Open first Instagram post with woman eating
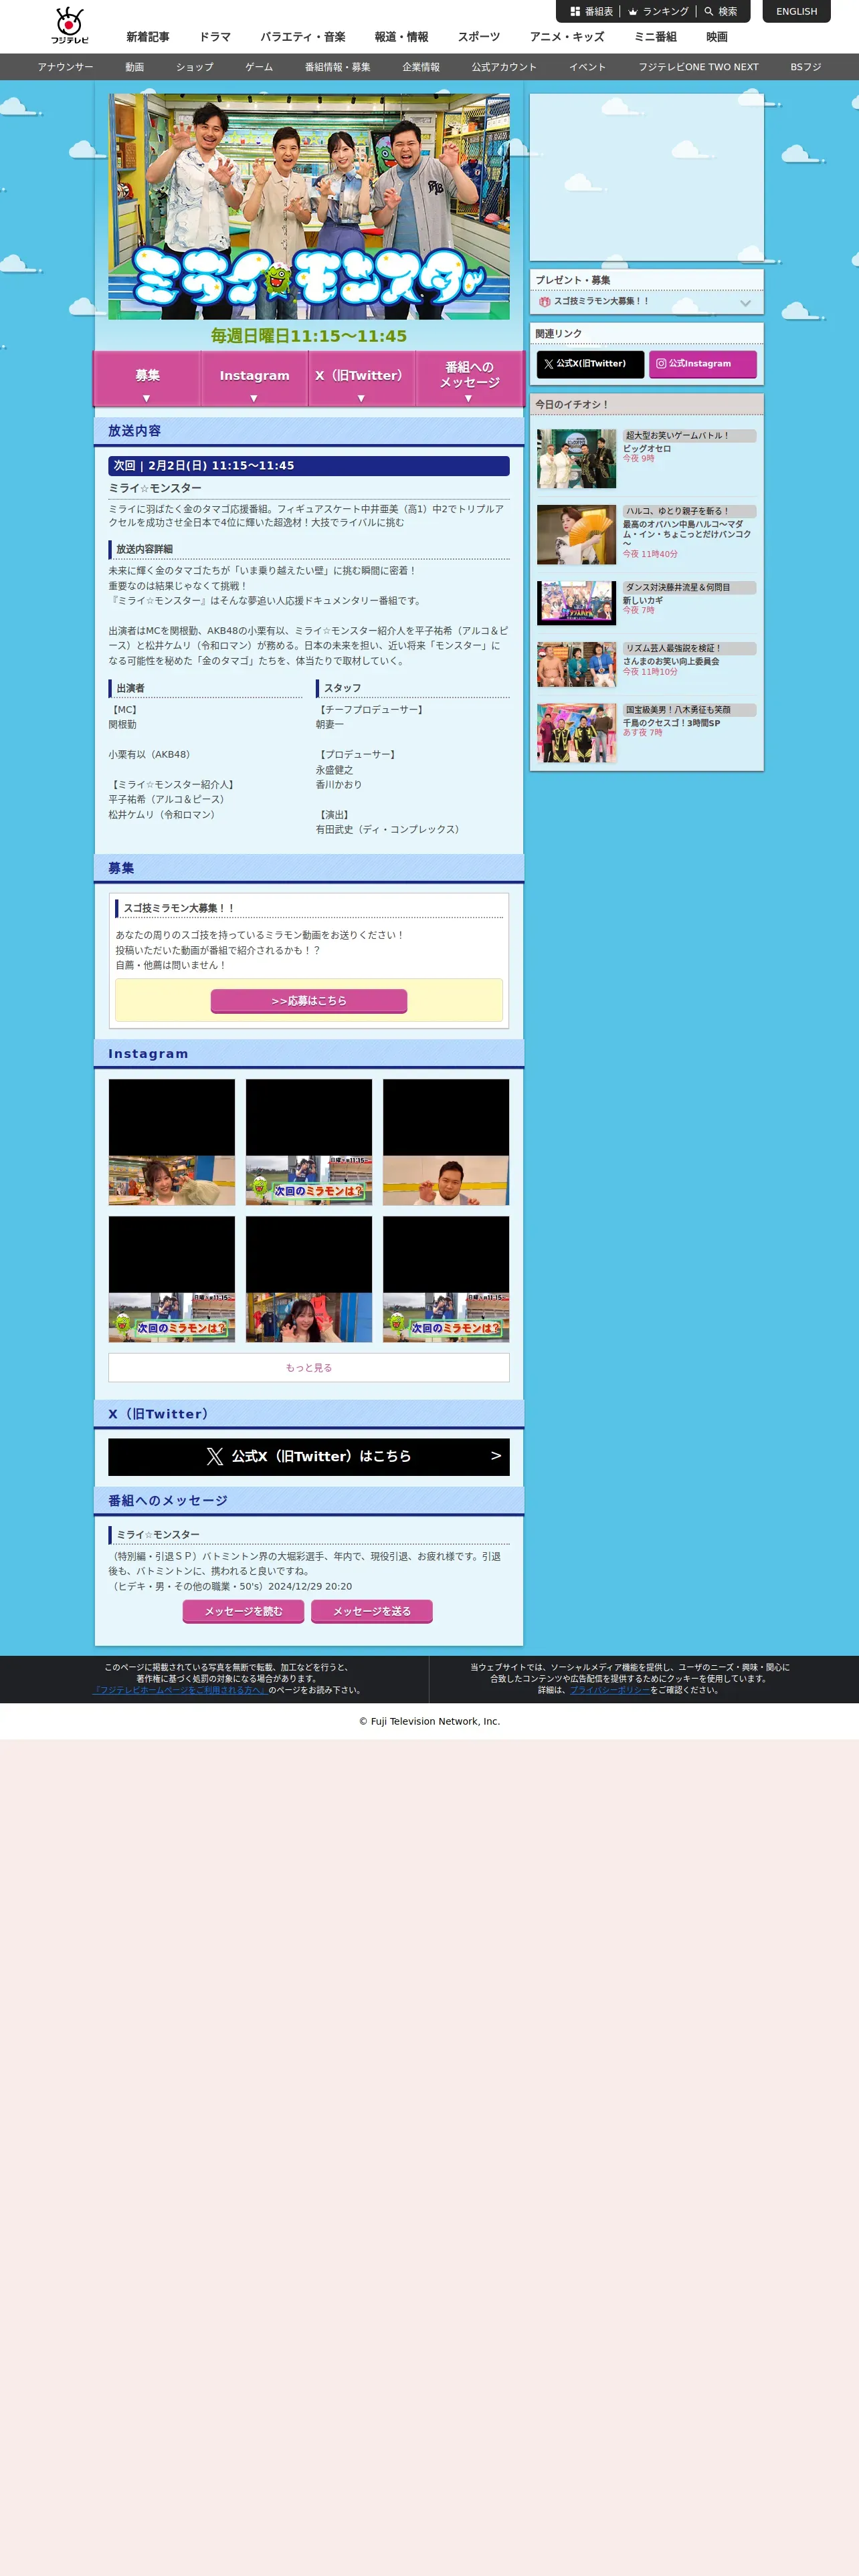Viewport: 859px width, 2576px height. pos(172,1142)
